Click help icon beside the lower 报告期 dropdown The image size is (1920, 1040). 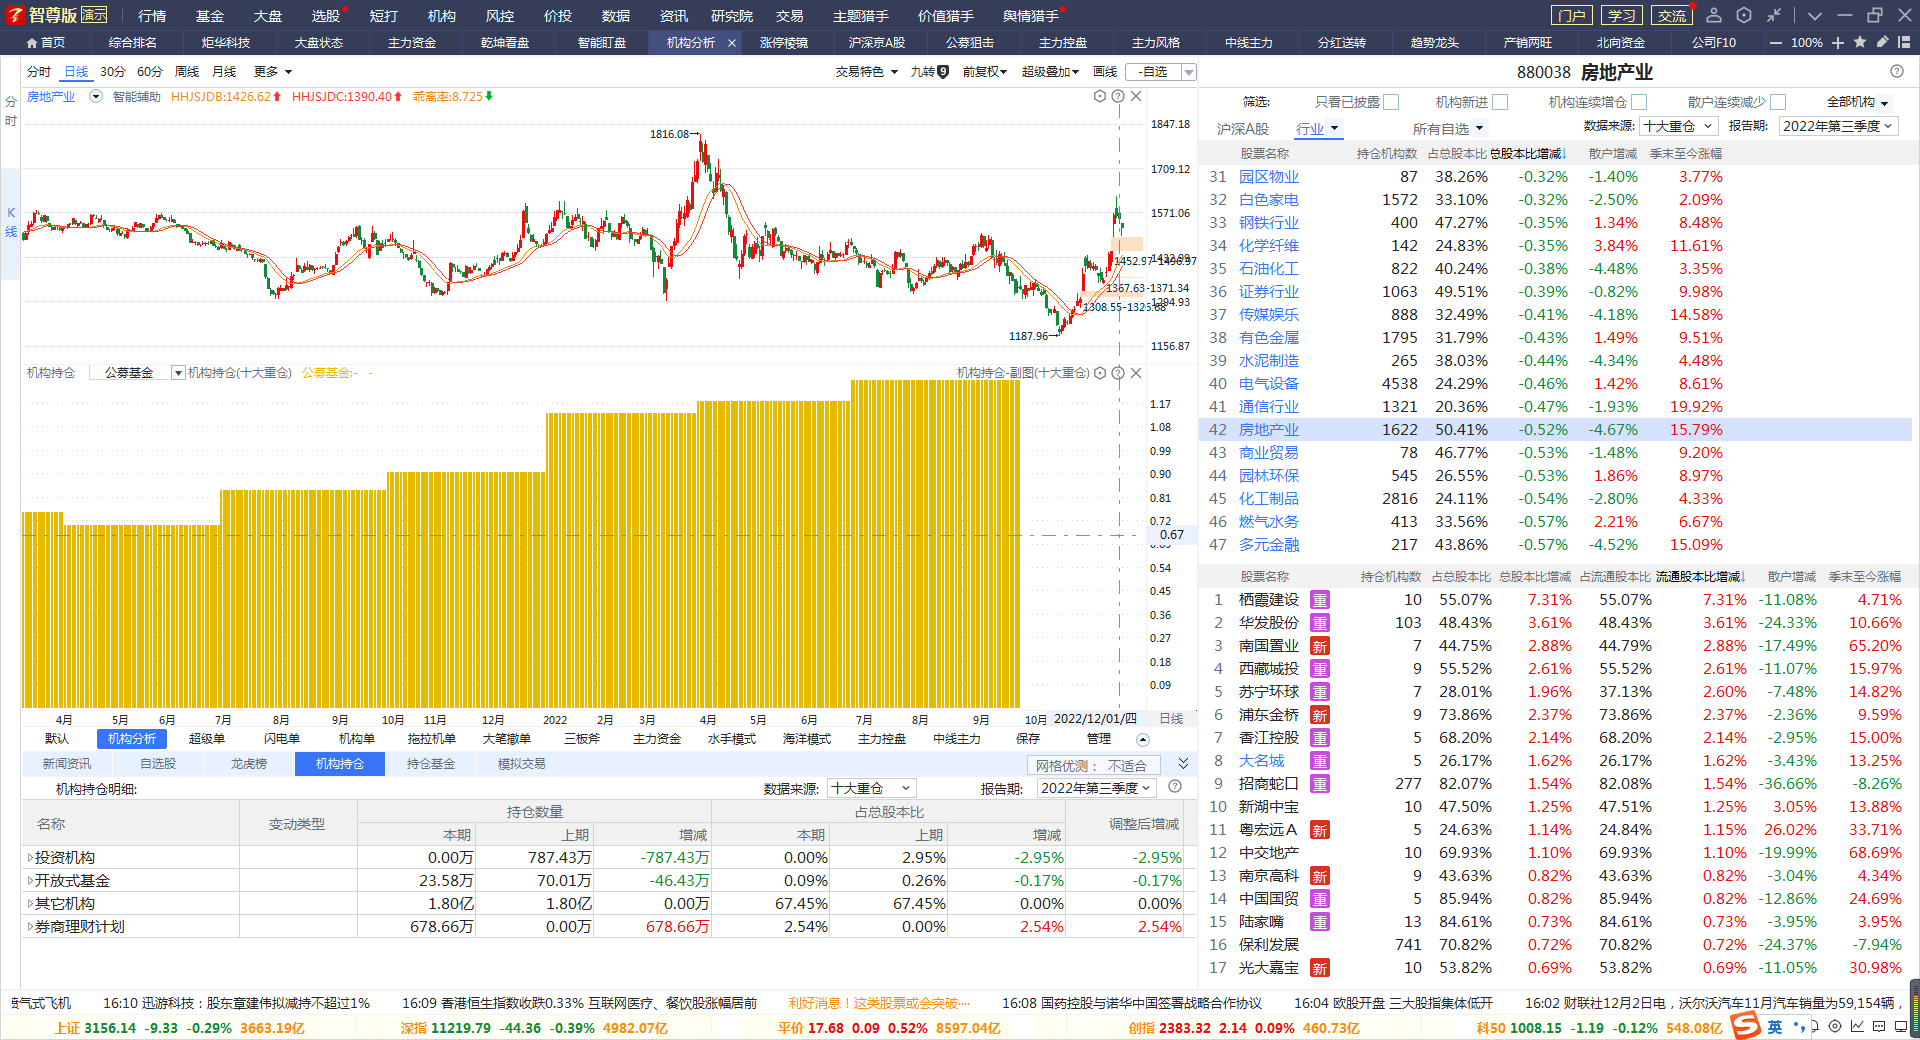pyautogui.click(x=1175, y=787)
